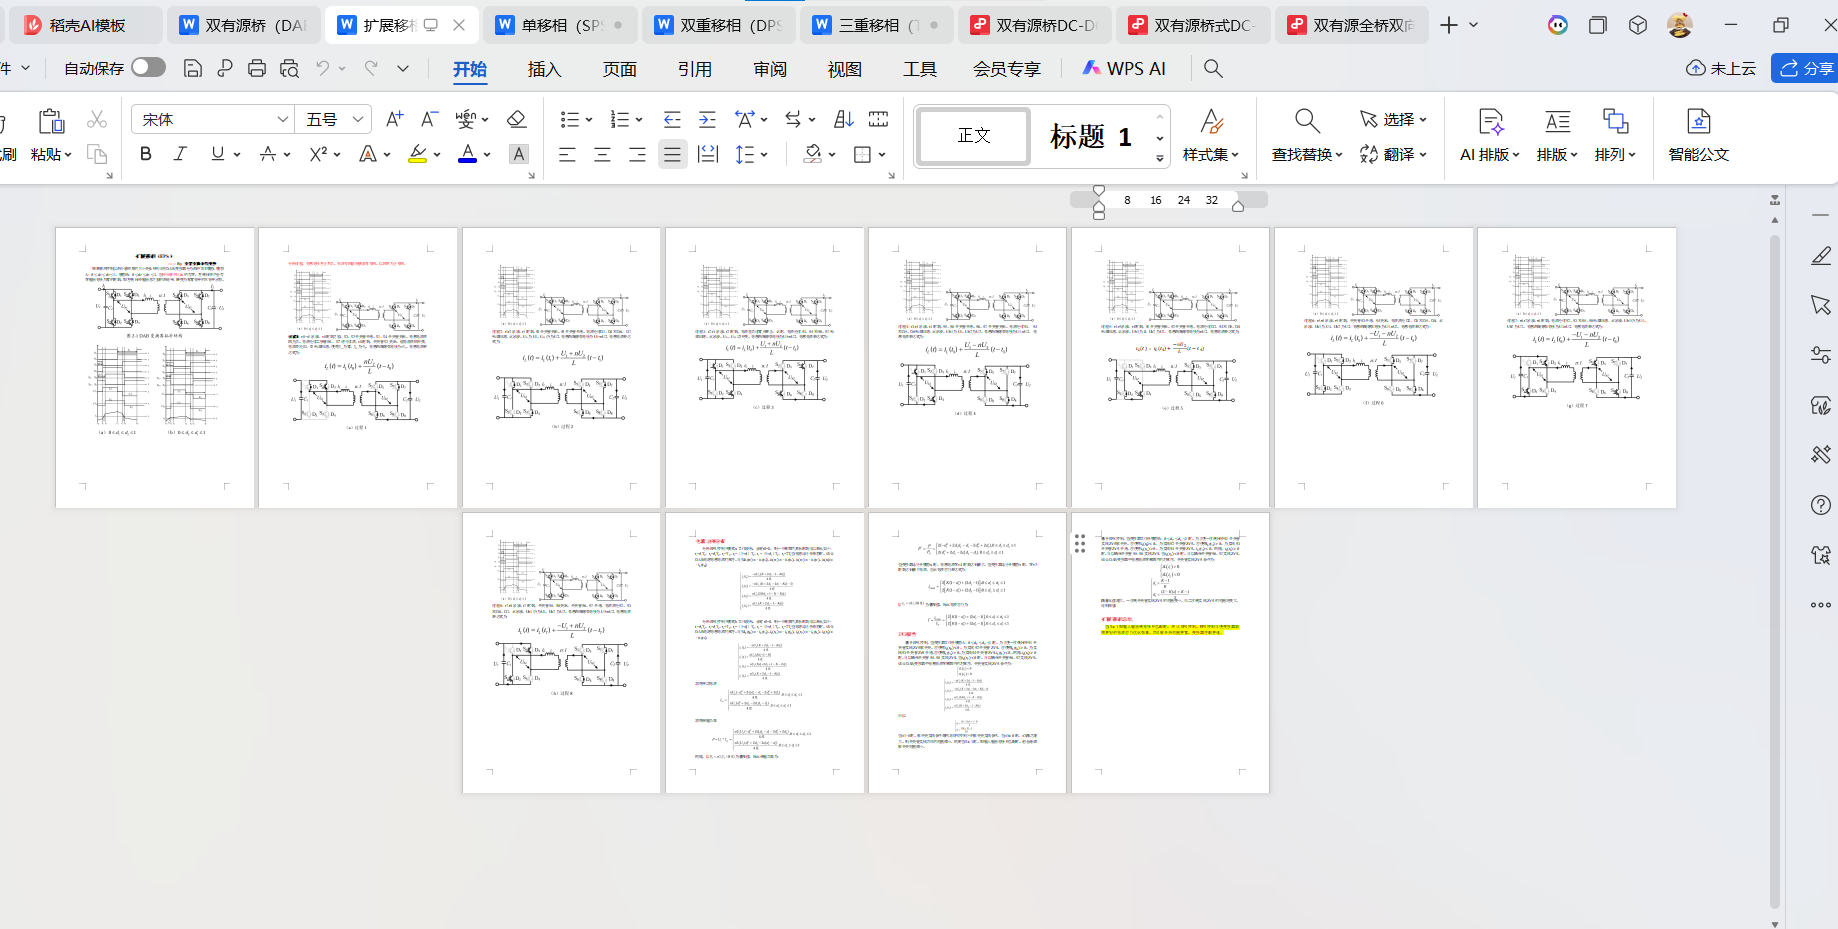This screenshot has width=1838, height=929.
Task: Expand the styles gallery list
Action: pos(1160,158)
